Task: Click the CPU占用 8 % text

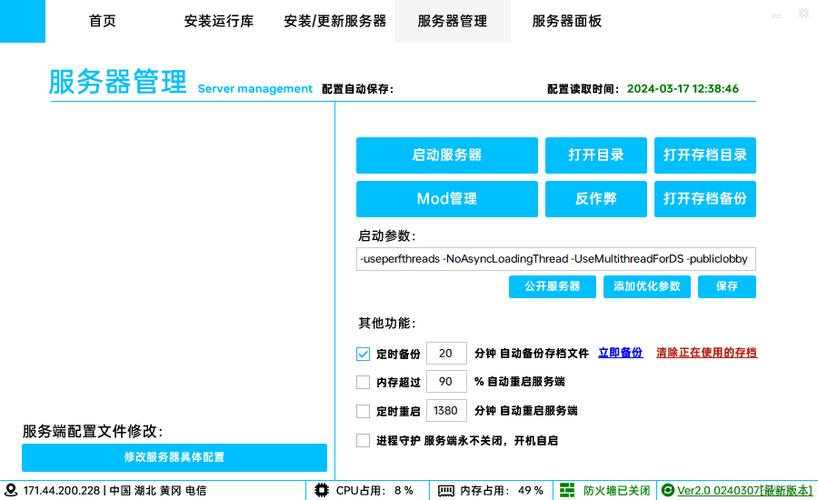Action: coord(375,491)
